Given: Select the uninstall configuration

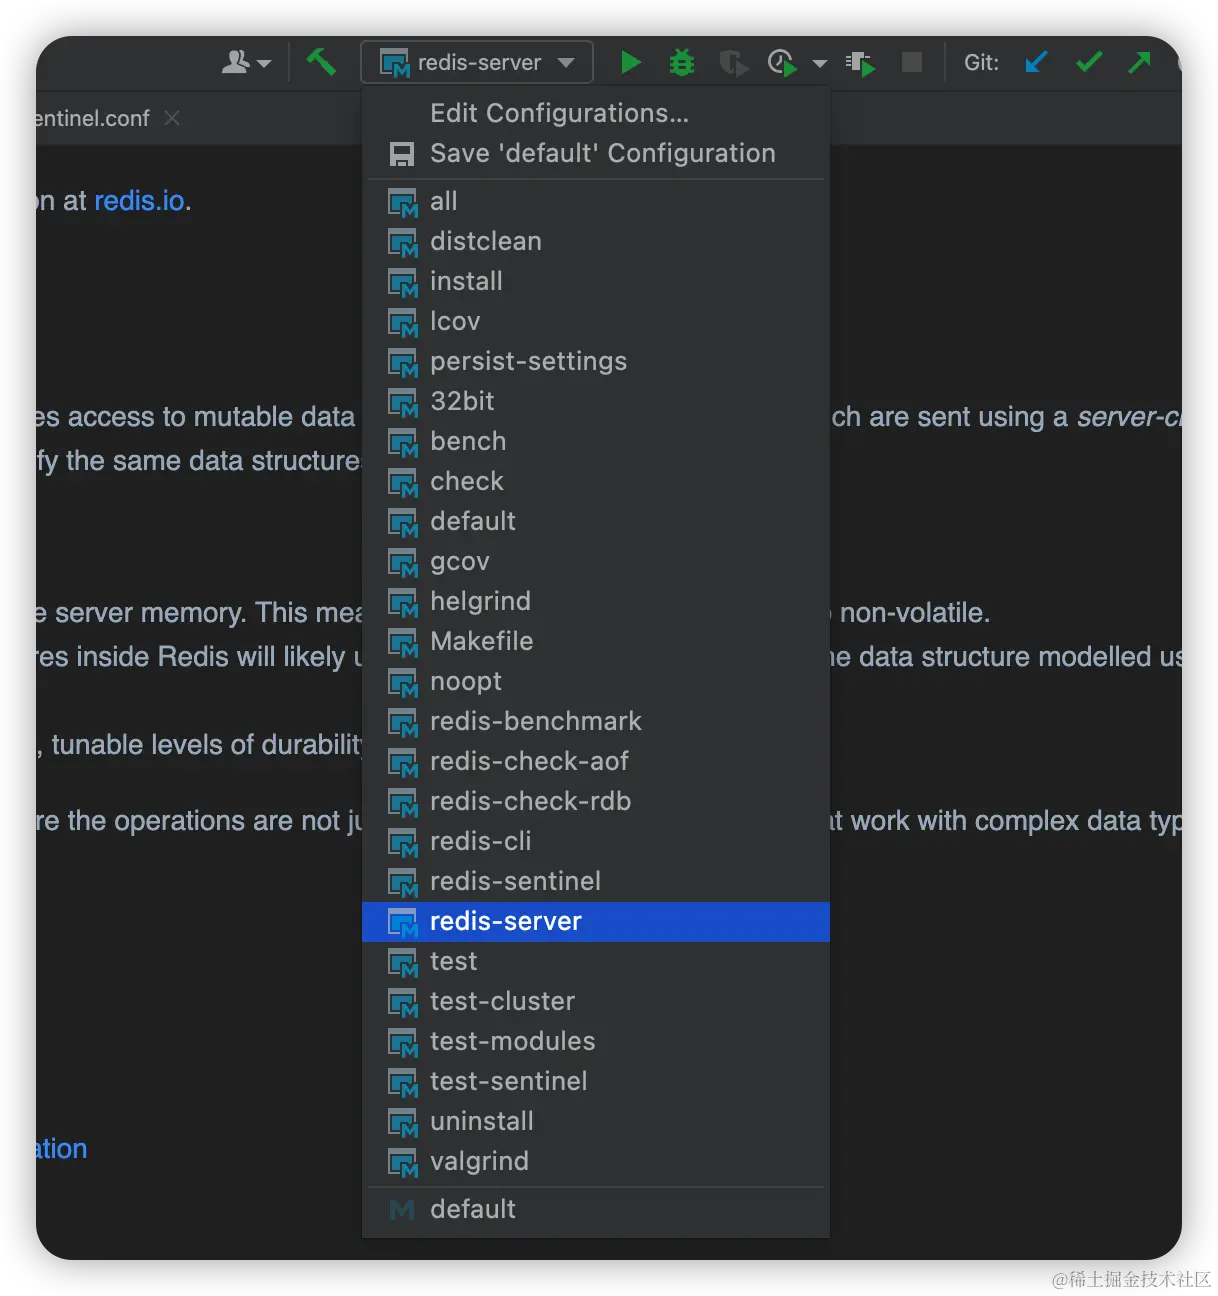Looking at the screenshot, I should pos(596,1121).
